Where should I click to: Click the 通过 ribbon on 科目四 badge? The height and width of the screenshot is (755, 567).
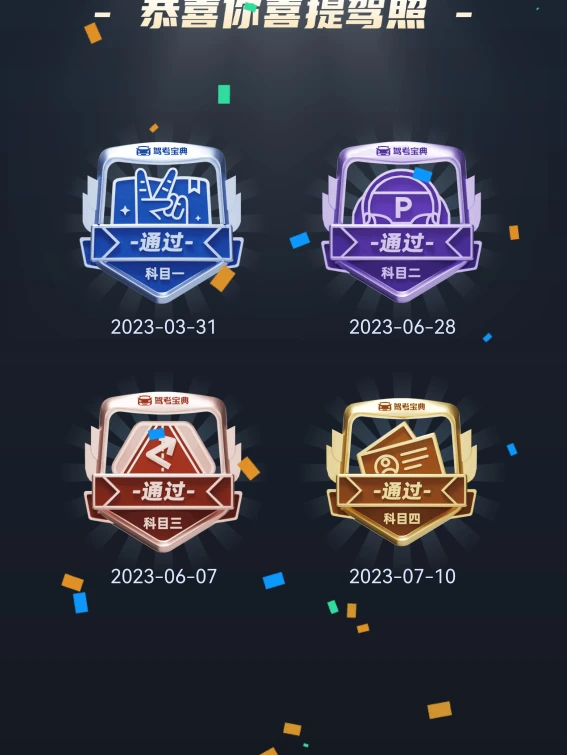coord(401,491)
